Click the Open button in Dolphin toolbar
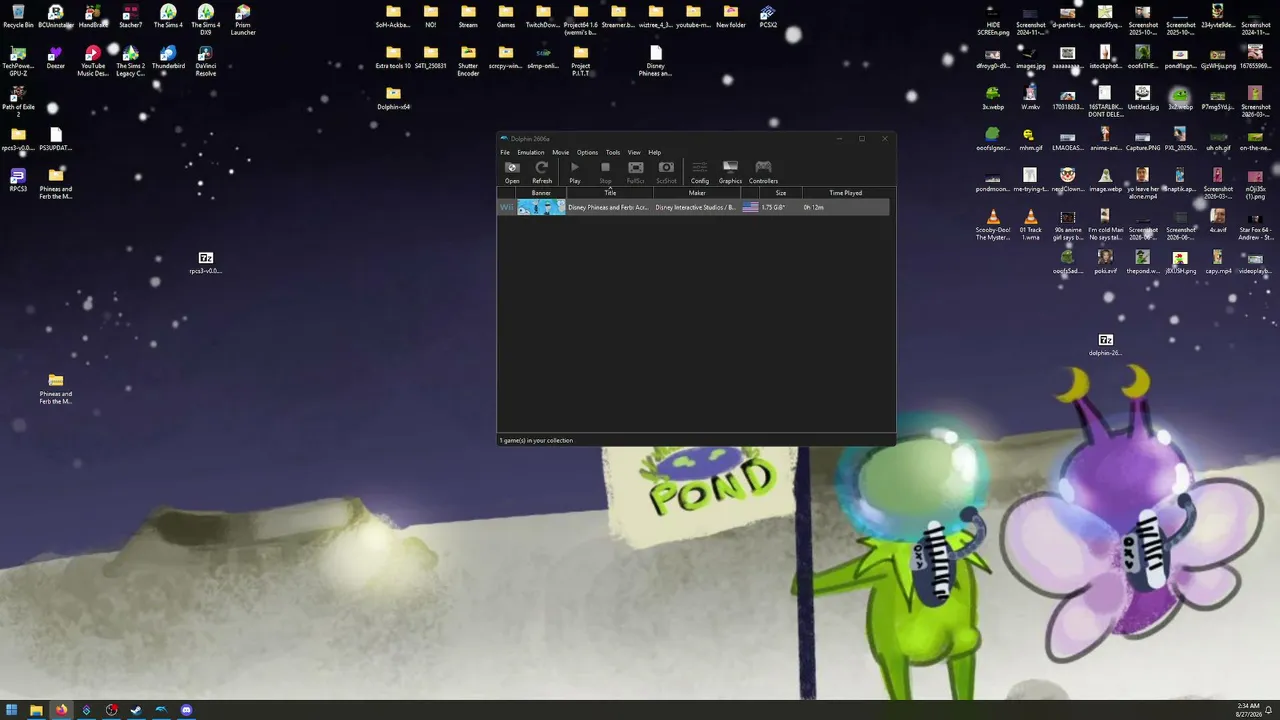 (x=512, y=172)
